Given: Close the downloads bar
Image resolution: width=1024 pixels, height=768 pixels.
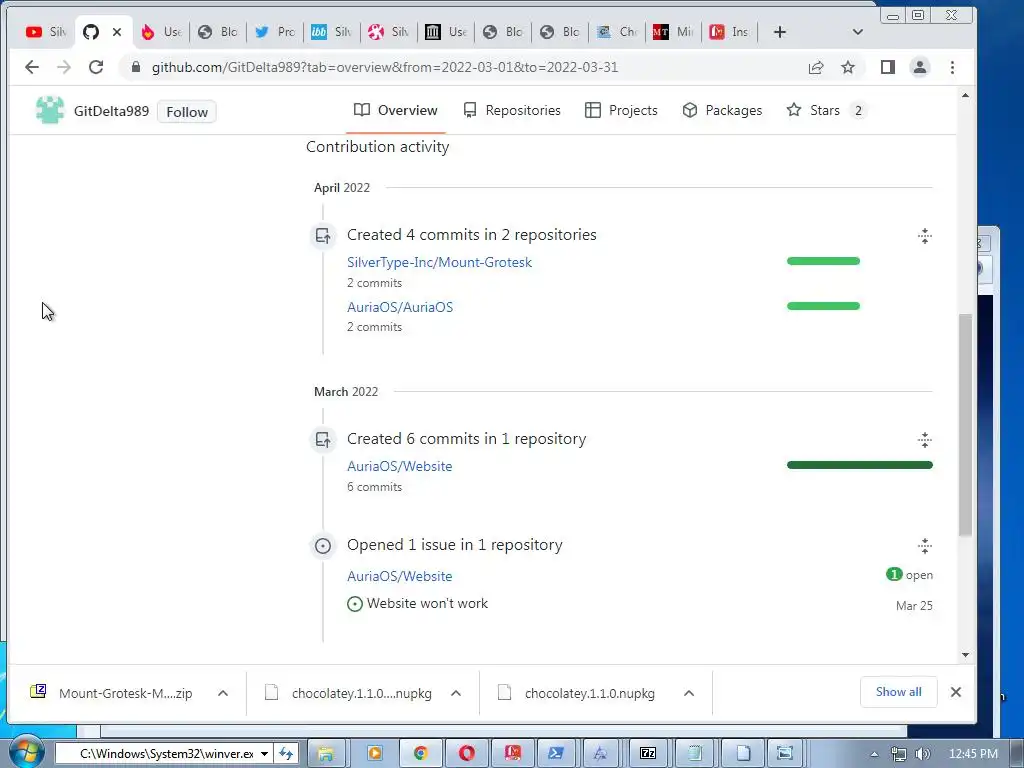Looking at the screenshot, I should click(955, 692).
